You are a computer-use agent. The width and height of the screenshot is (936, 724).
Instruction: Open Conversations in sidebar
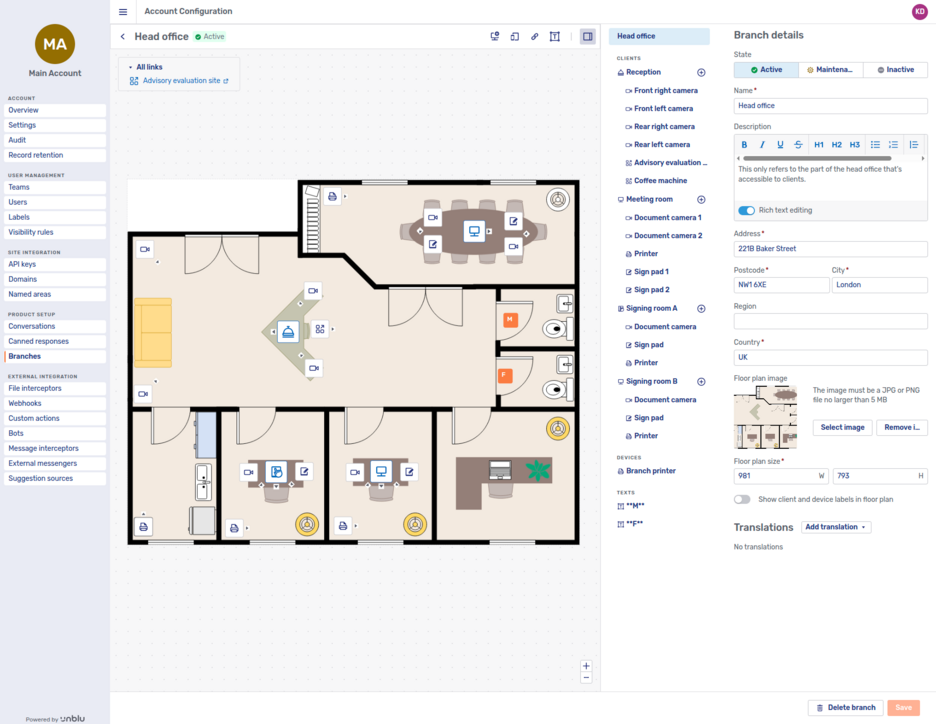point(55,326)
